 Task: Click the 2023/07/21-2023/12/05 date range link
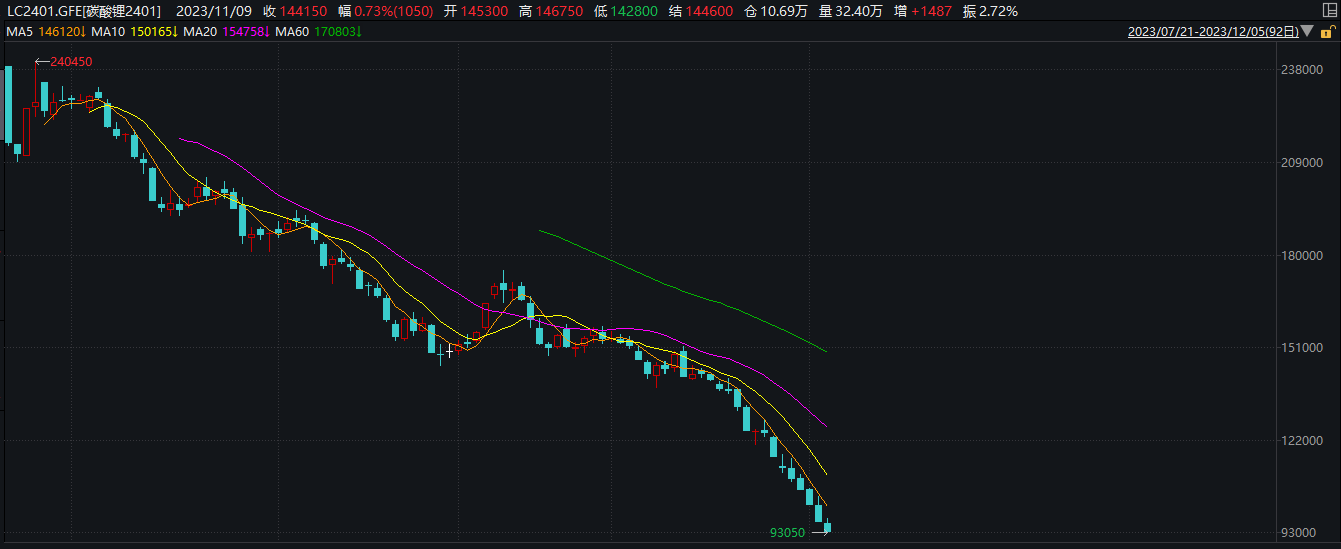click(x=1213, y=32)
